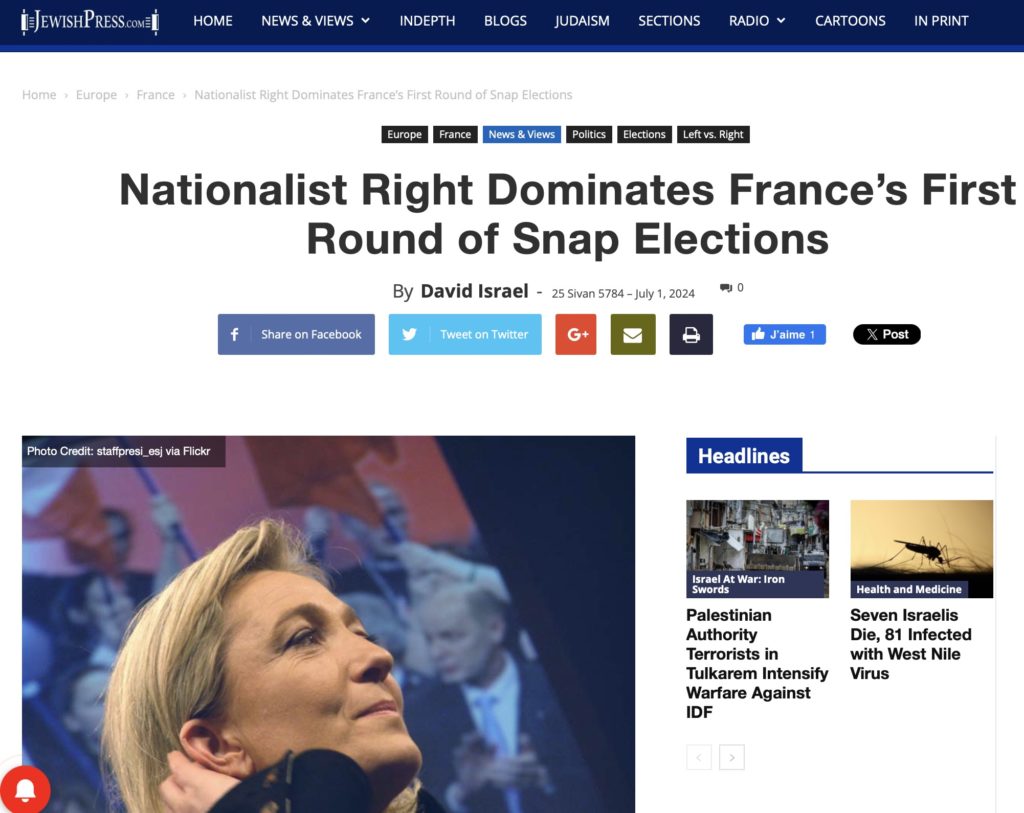Share article via email envelope icon

633,335
